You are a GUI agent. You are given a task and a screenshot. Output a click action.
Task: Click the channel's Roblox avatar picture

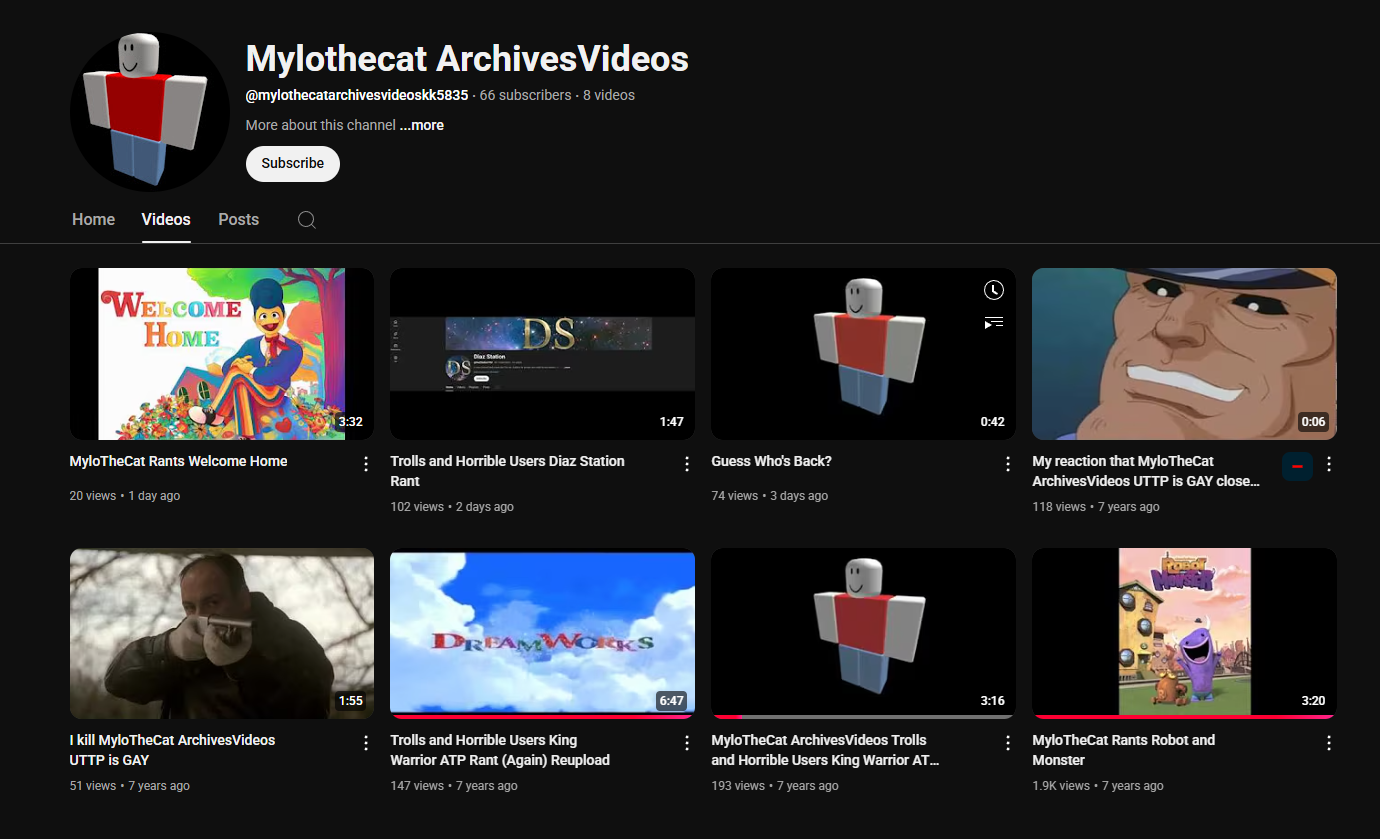point(150,112)
